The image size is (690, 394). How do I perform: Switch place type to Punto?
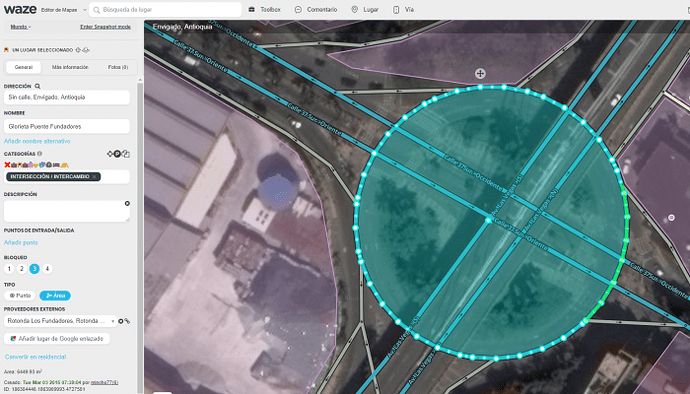pos(20,295)
